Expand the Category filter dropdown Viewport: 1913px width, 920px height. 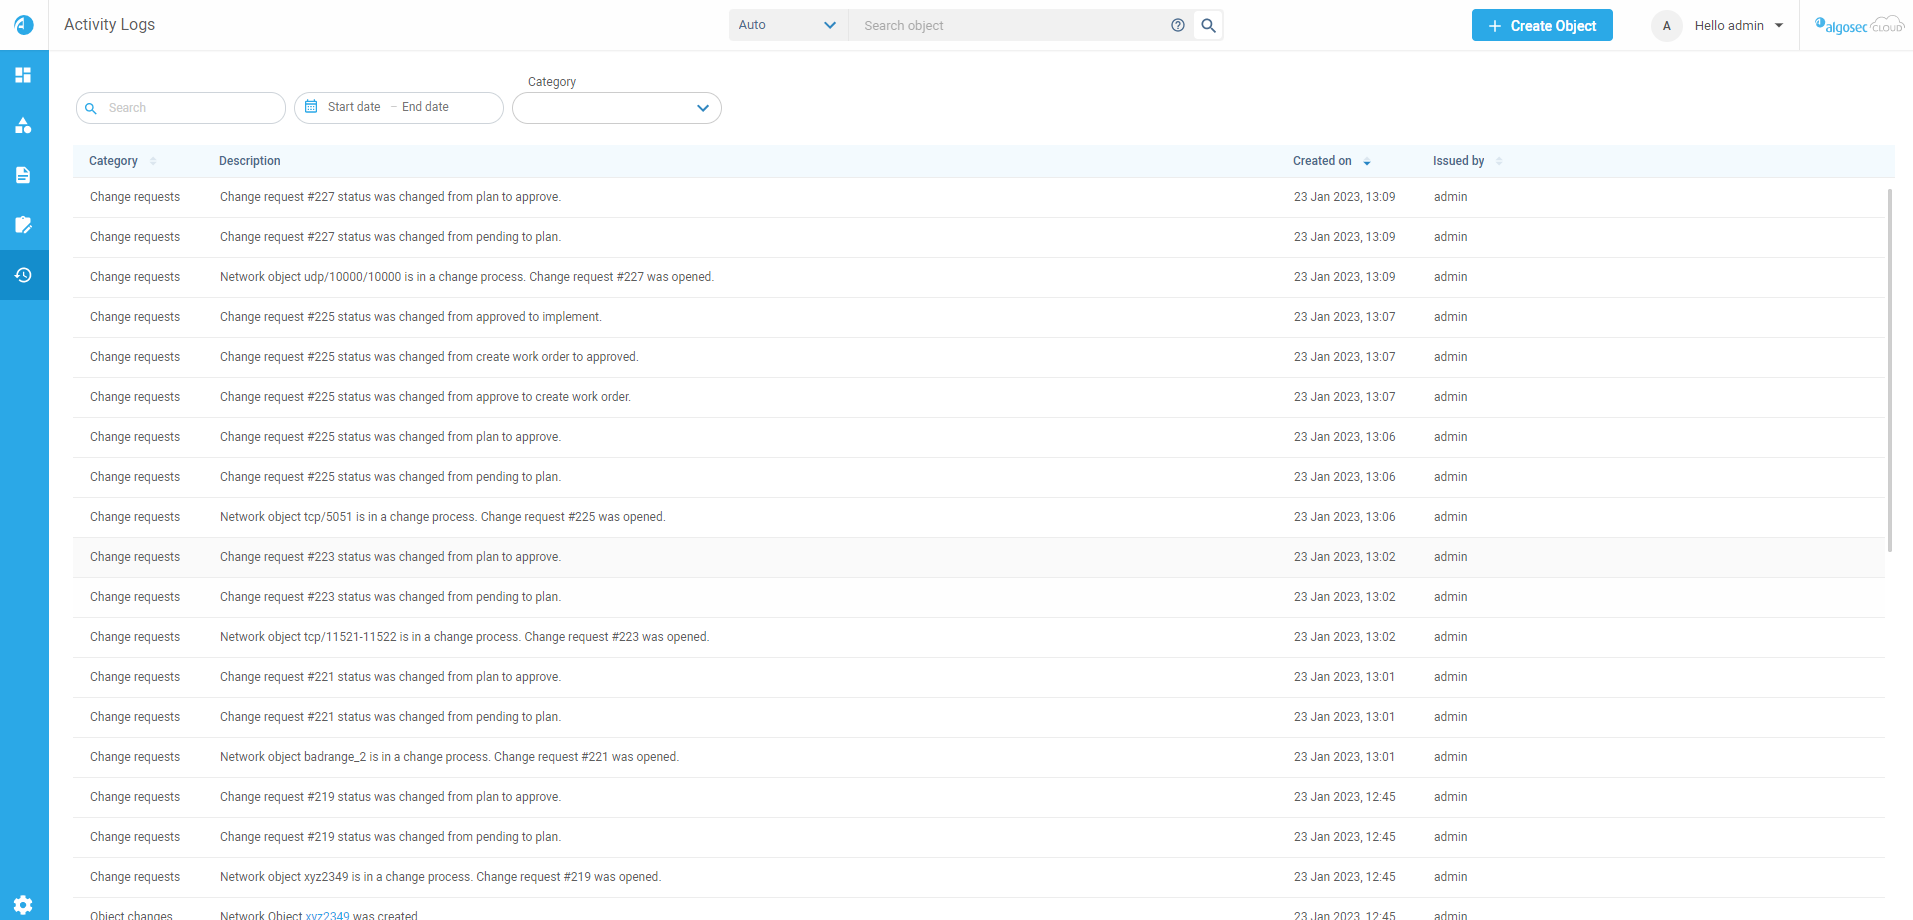coord(616,108)
